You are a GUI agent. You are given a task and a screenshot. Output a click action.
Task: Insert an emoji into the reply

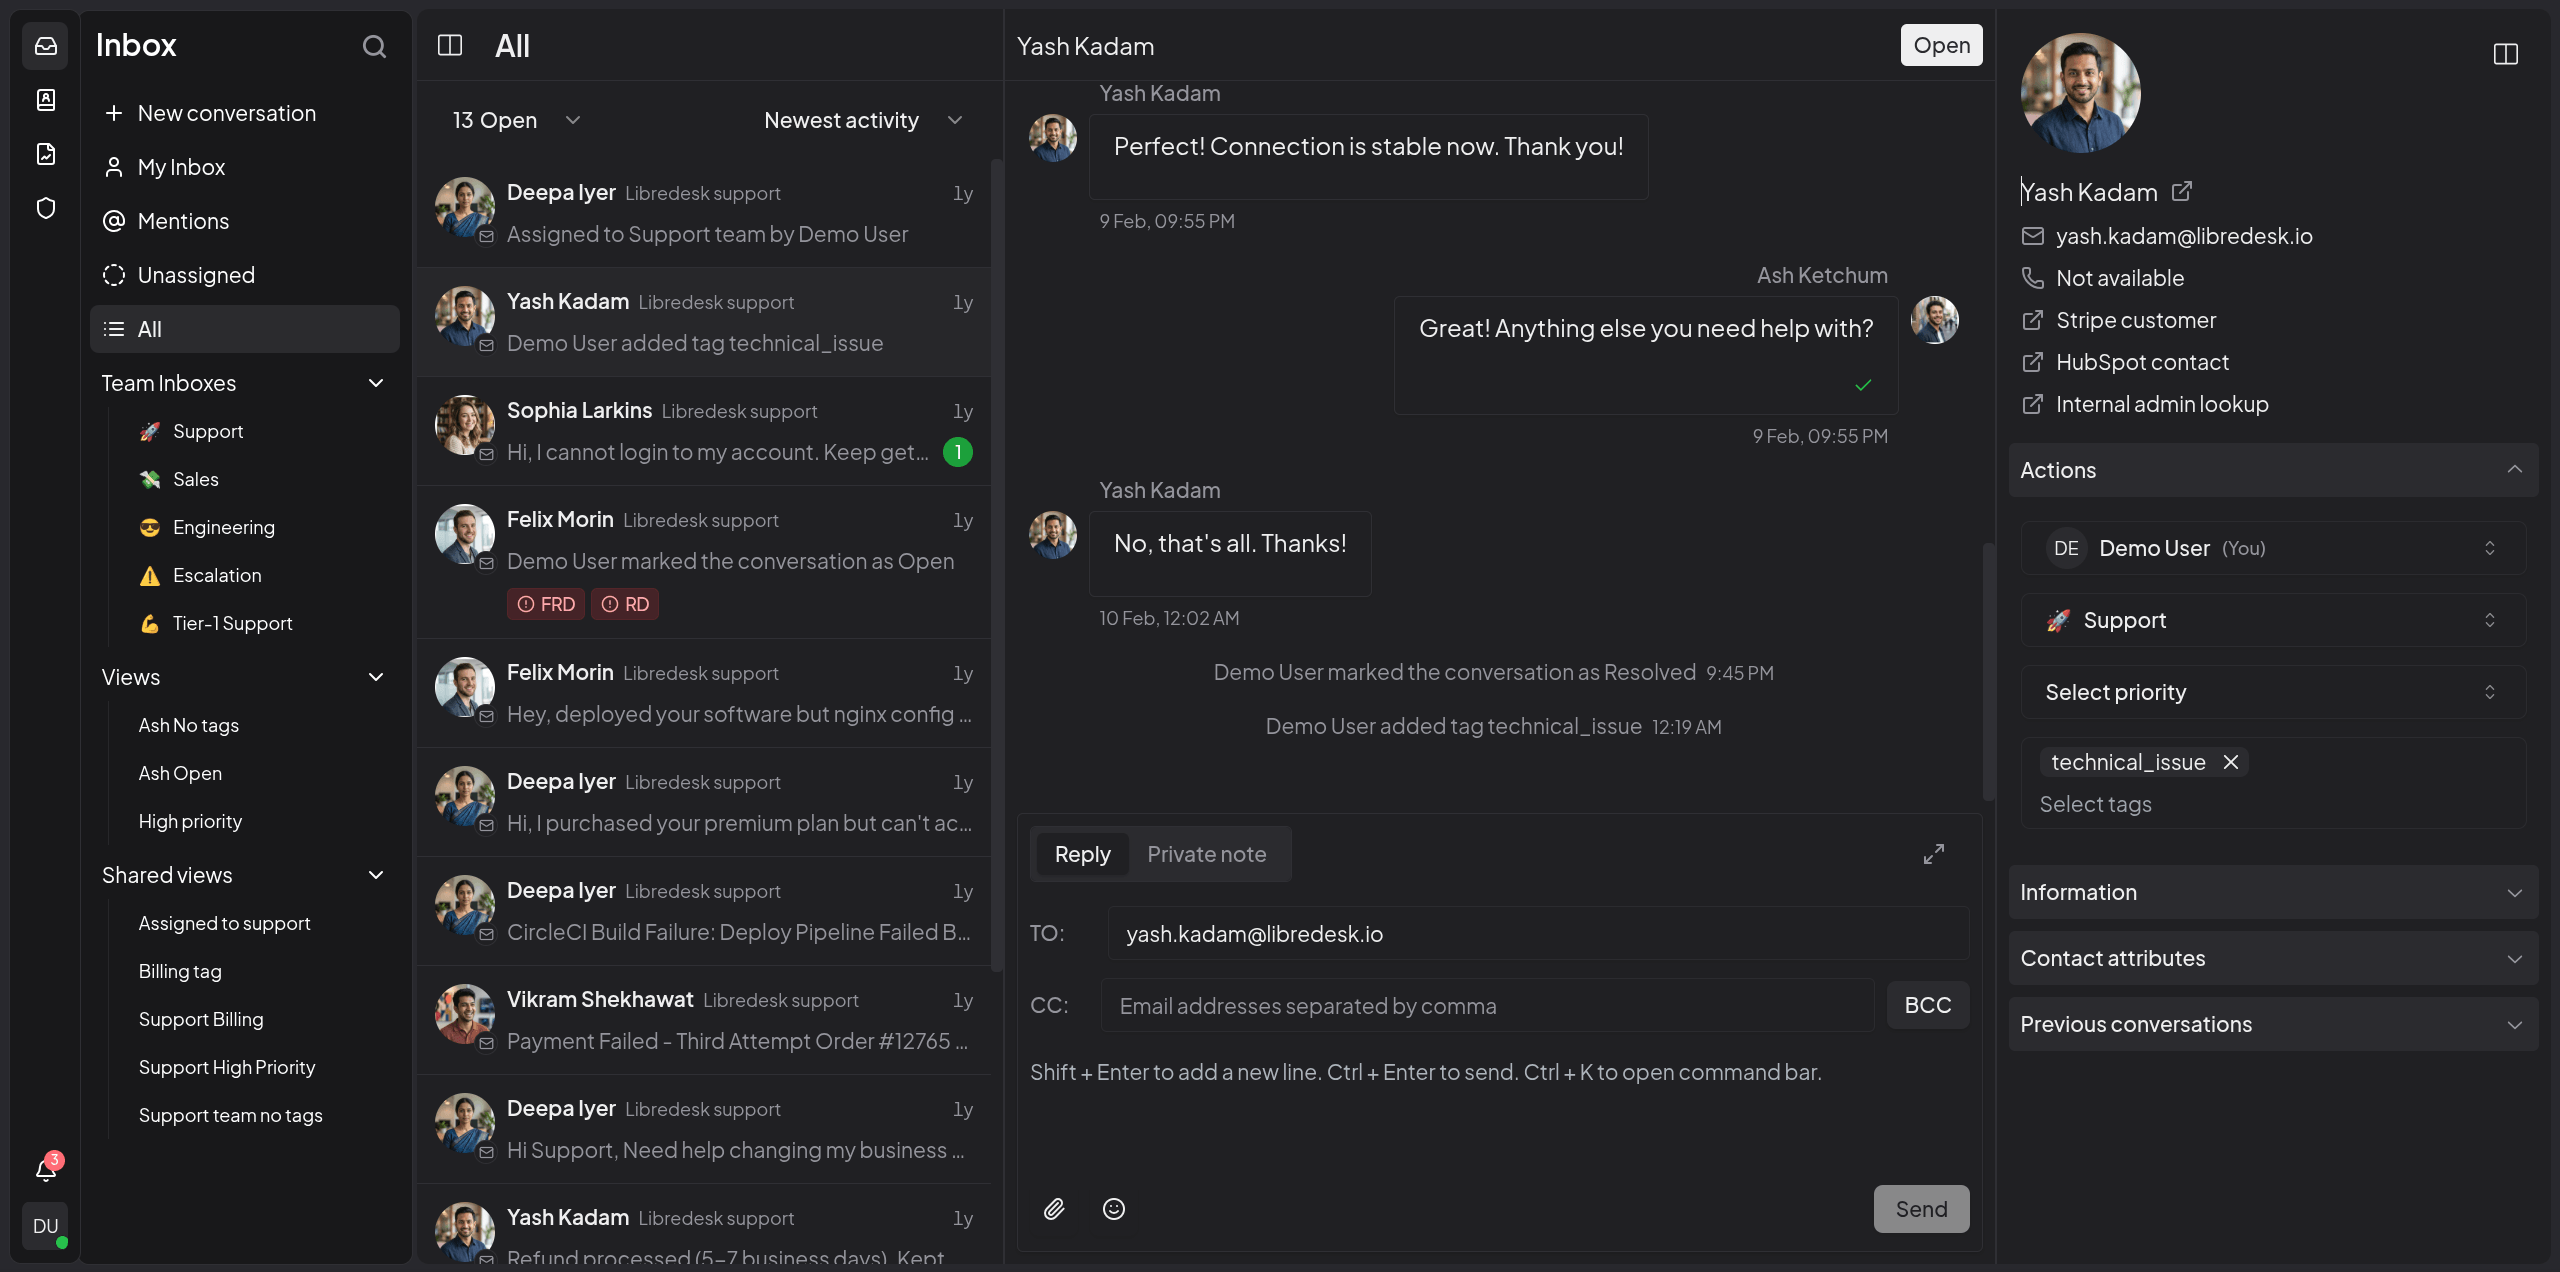tap(1113, 1208)
